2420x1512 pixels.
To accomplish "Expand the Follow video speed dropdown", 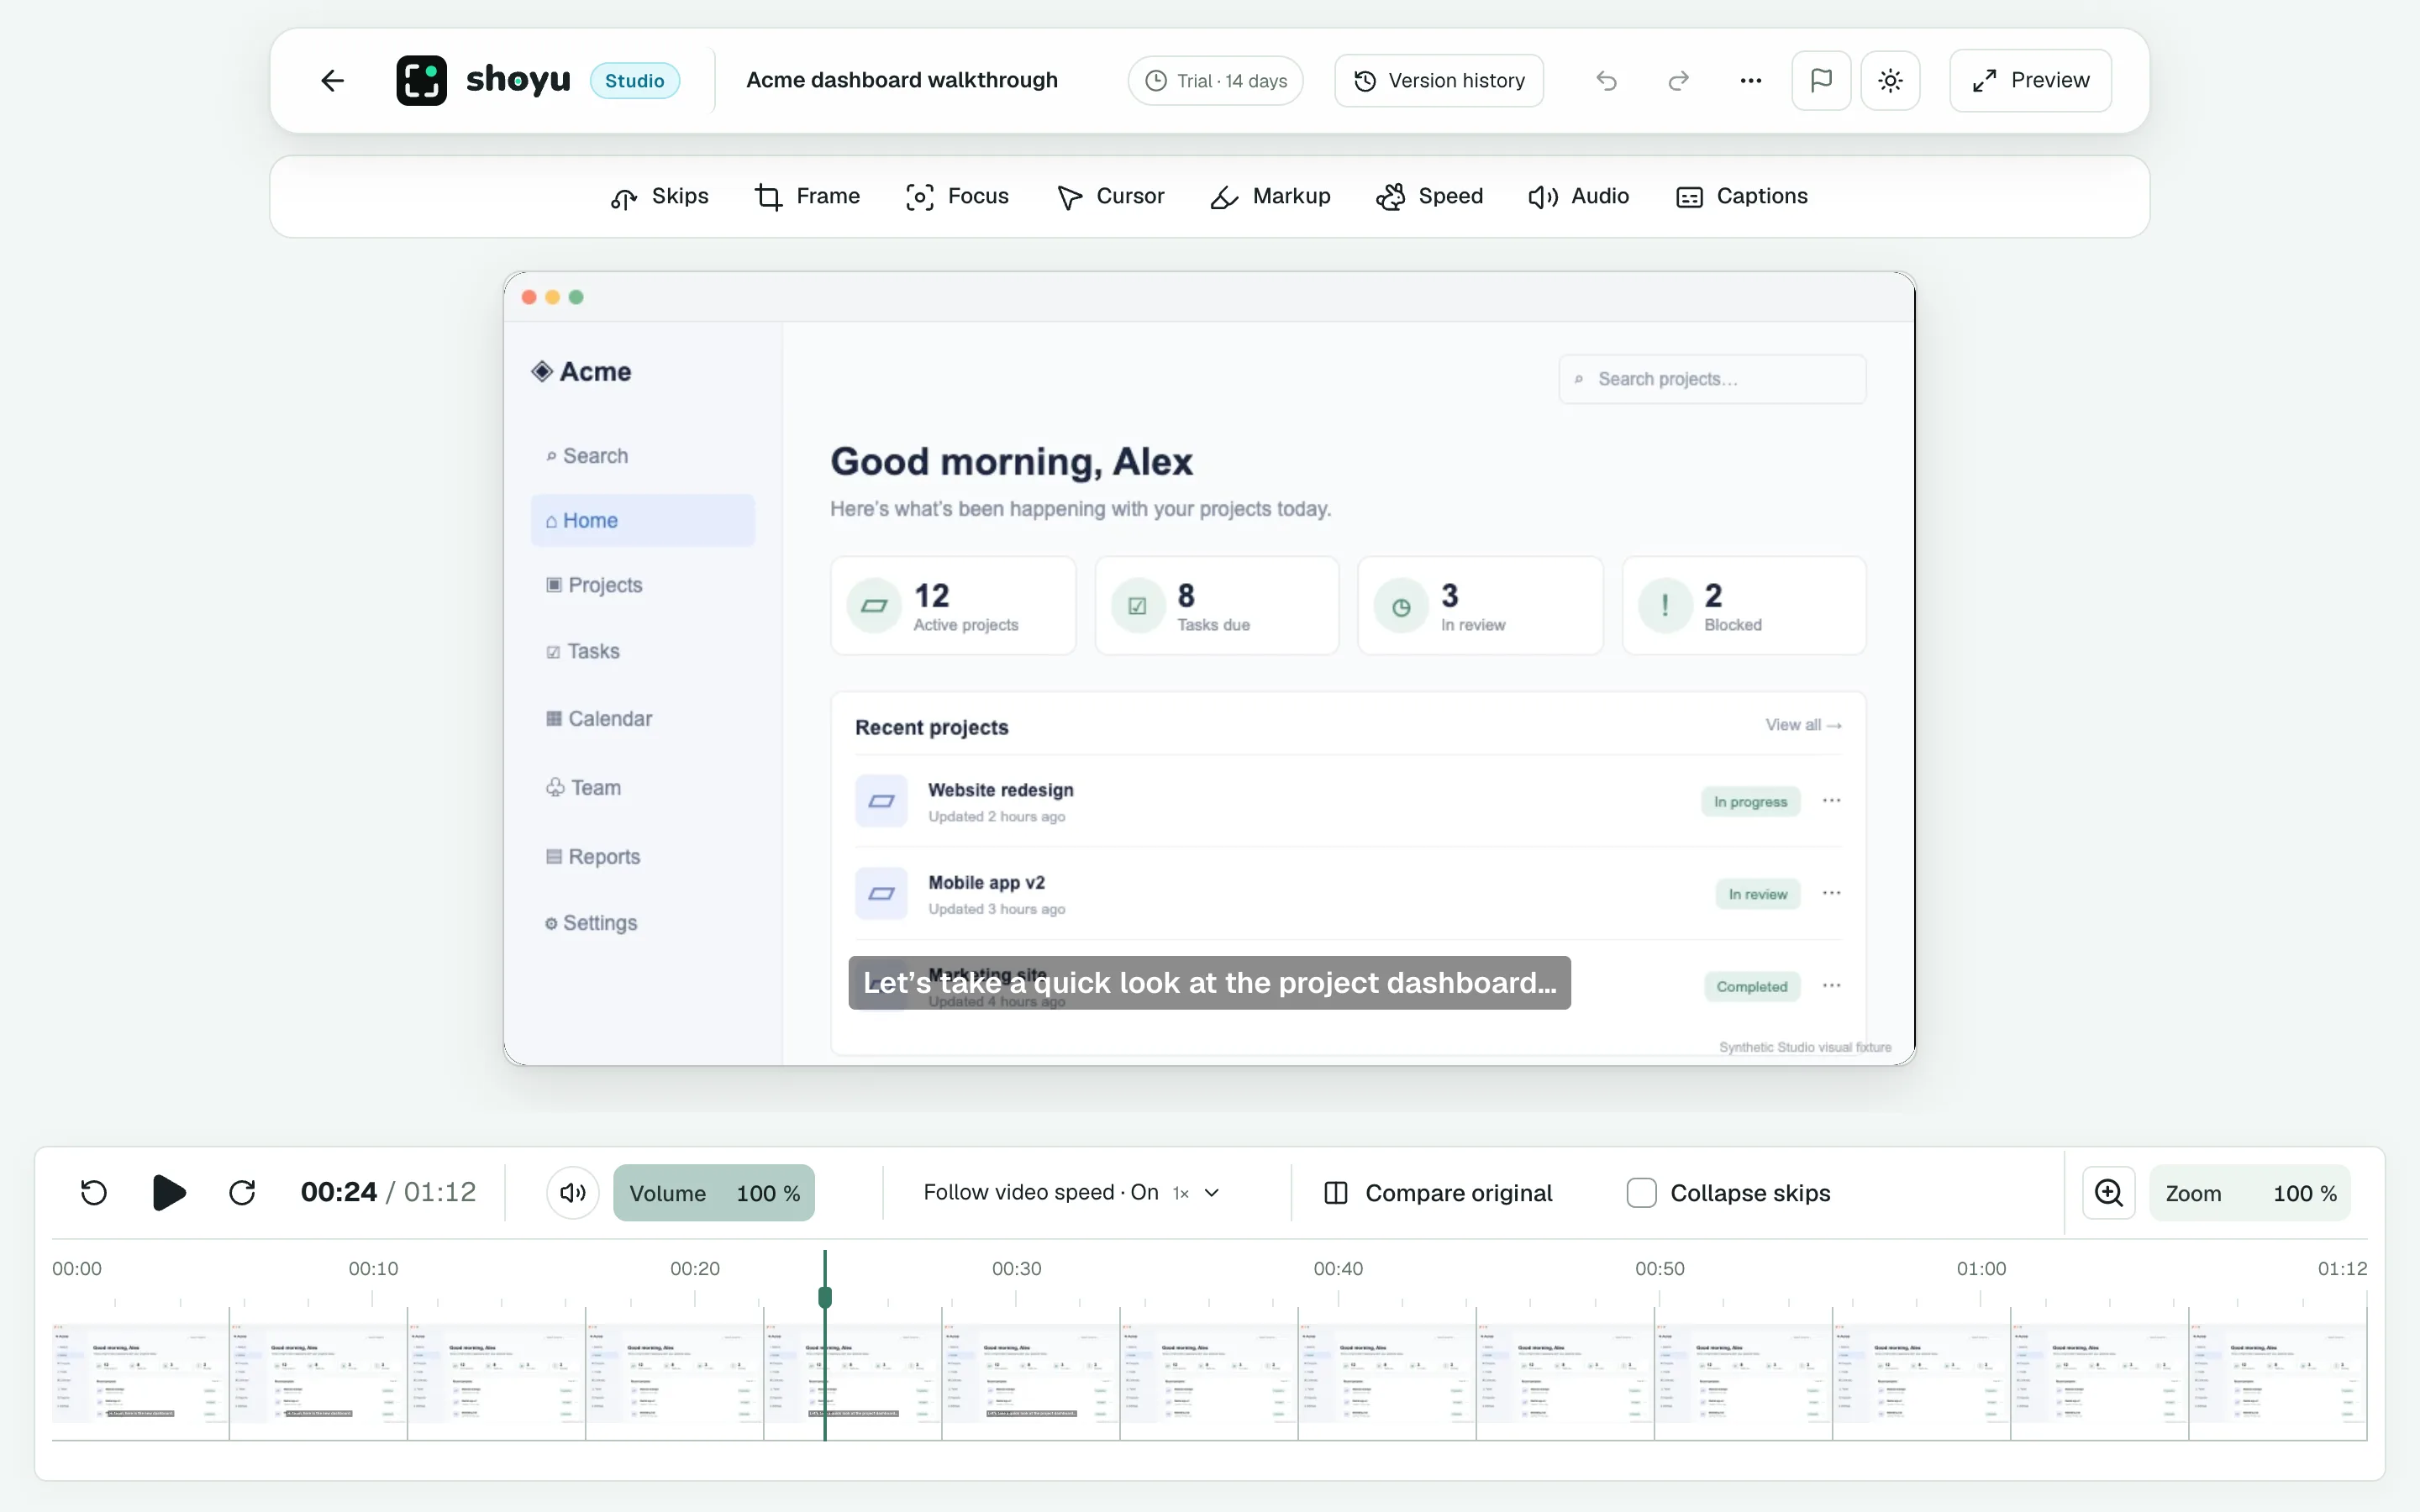I will 1071,1192.
